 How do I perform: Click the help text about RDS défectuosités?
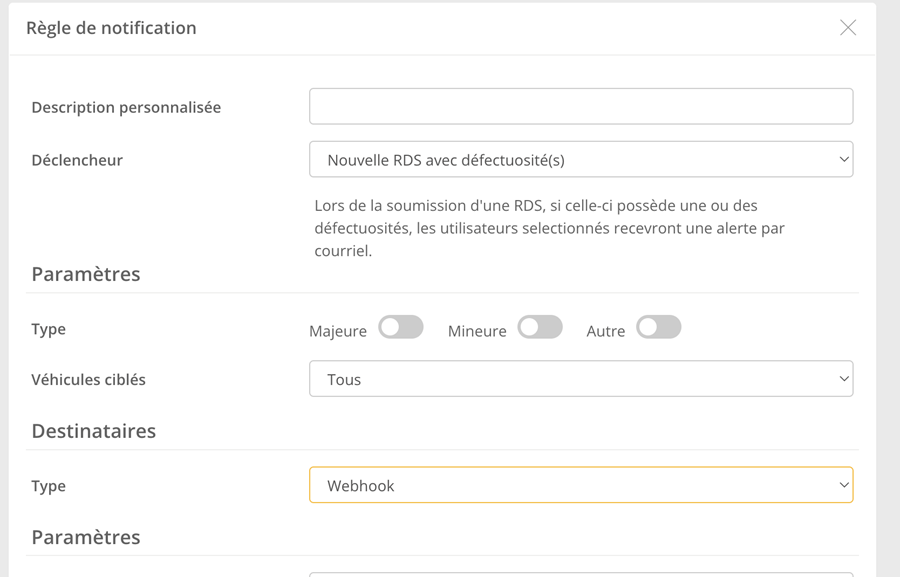pos(549,228)
